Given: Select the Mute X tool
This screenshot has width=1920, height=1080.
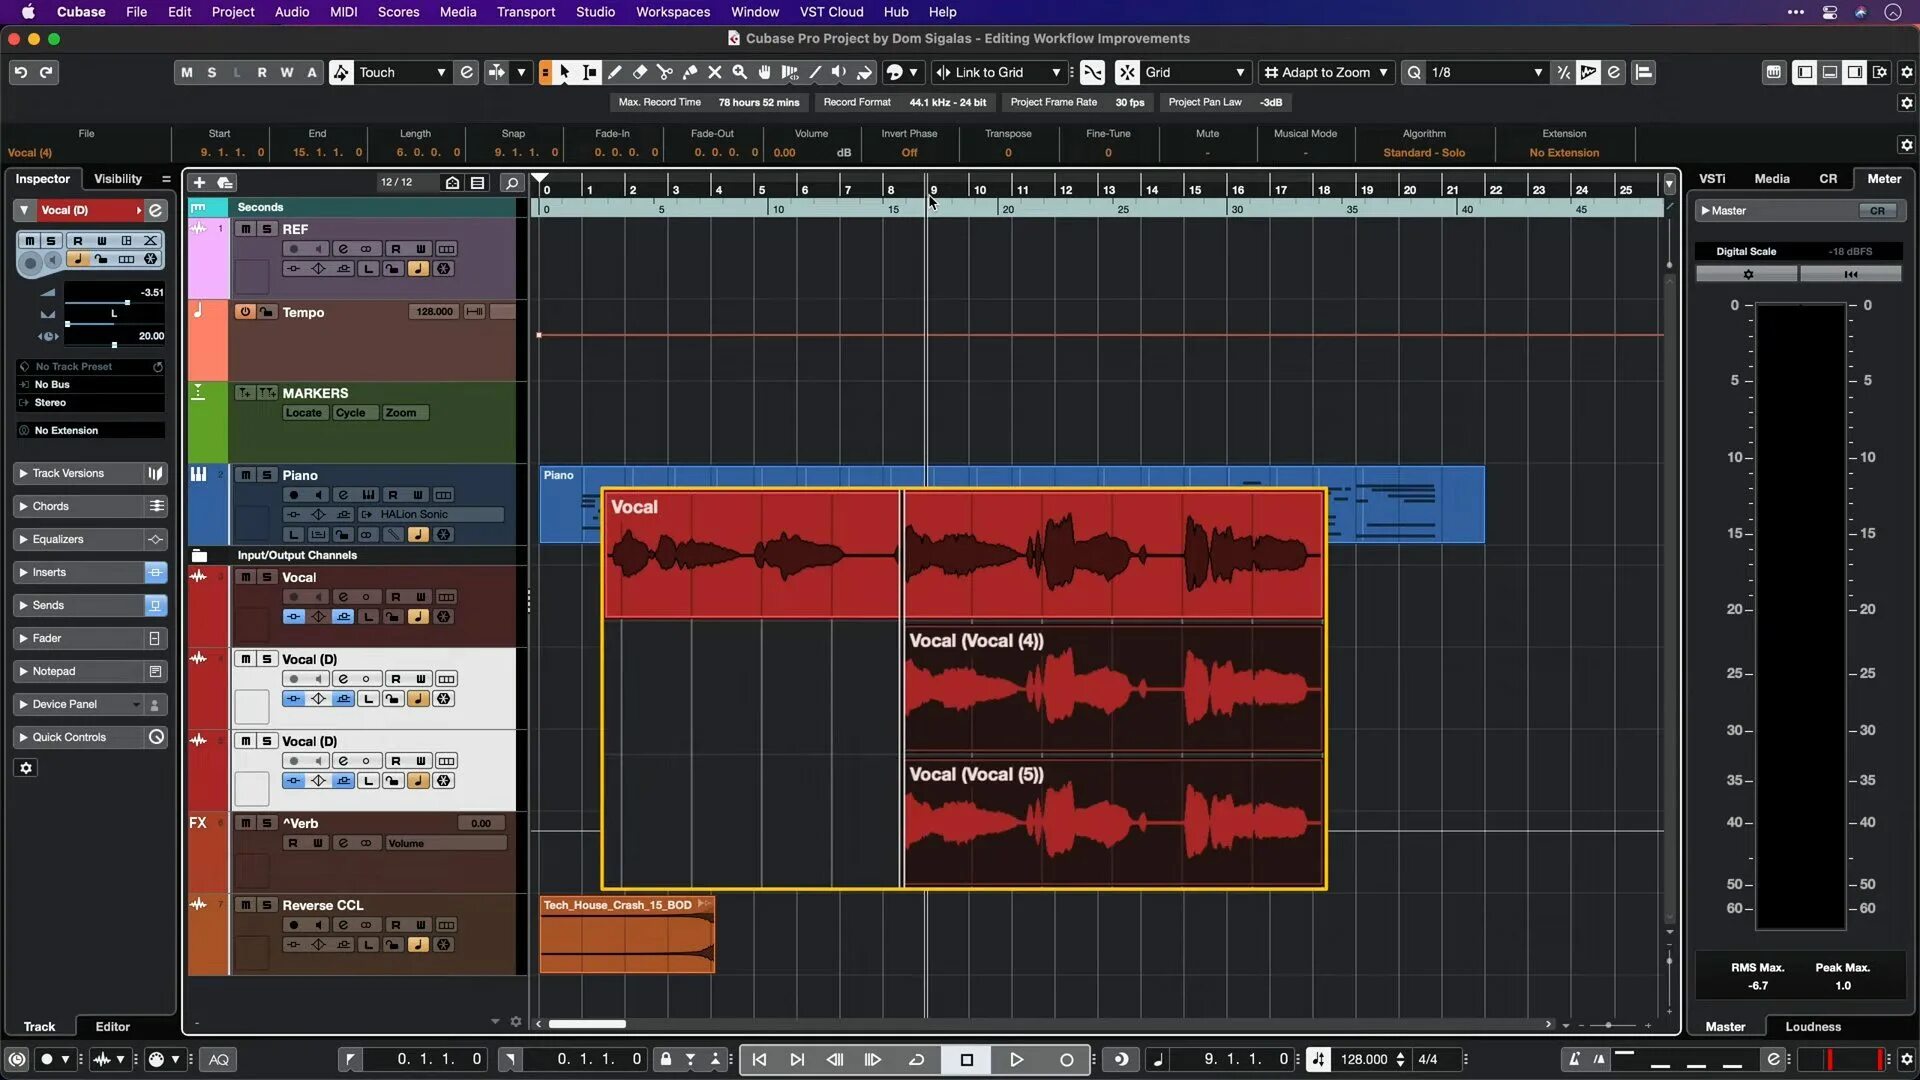Looking at the screenshot, I should (715, 72).
